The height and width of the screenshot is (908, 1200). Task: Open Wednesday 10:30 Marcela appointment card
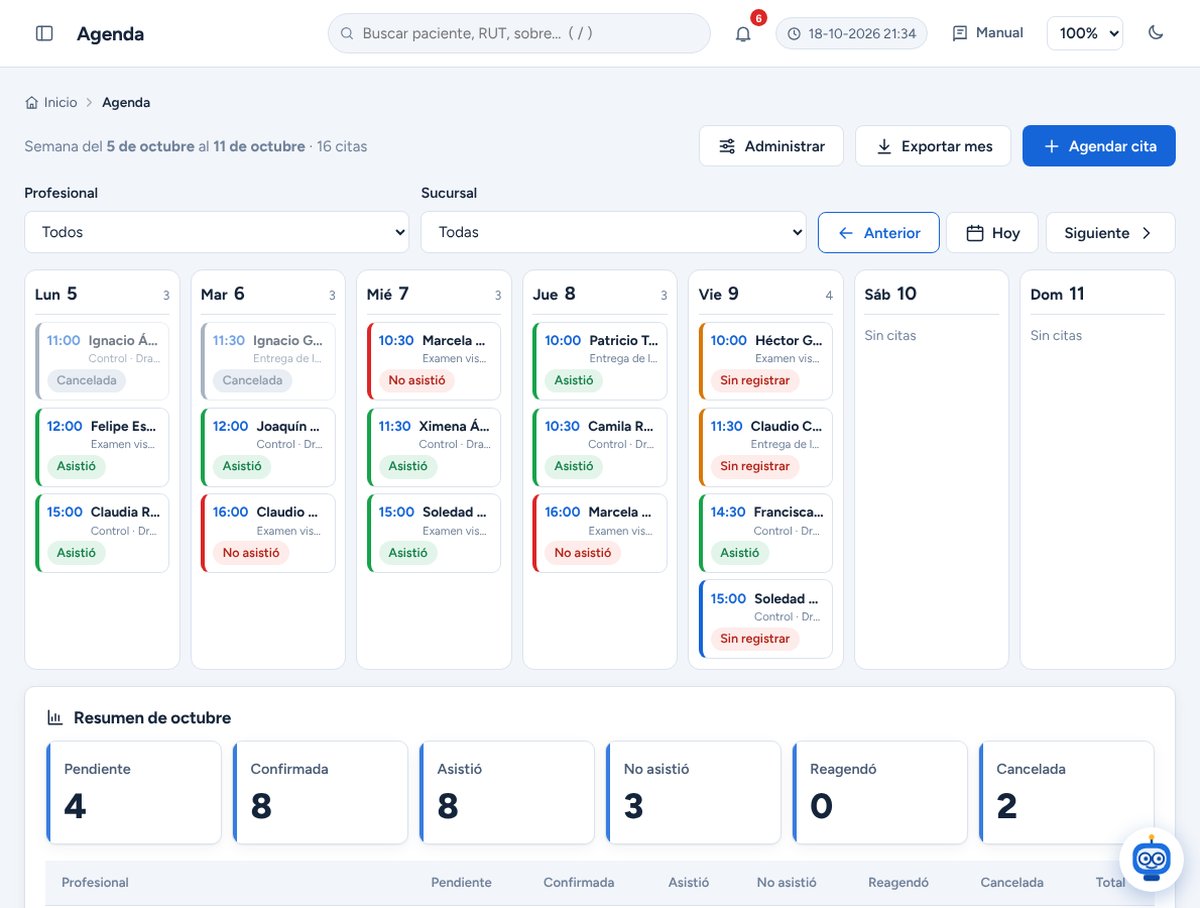coord(434,361)
